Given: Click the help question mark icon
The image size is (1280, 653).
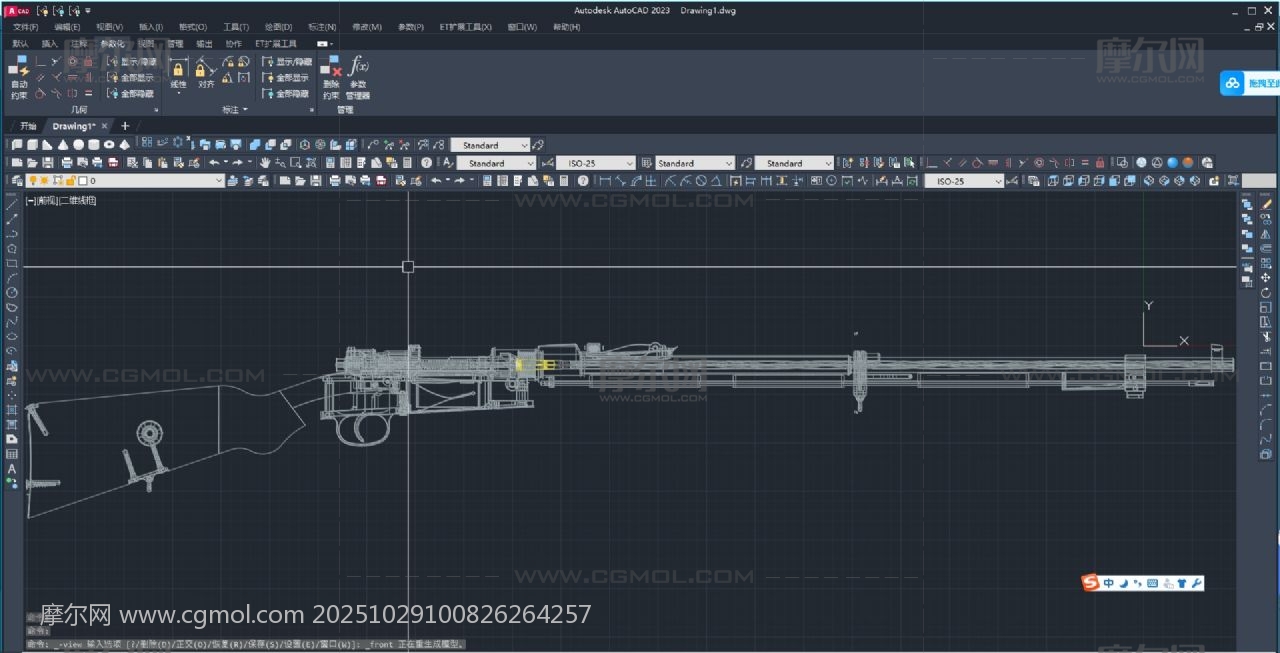Looking at the screenshot, I should (426, 163).
